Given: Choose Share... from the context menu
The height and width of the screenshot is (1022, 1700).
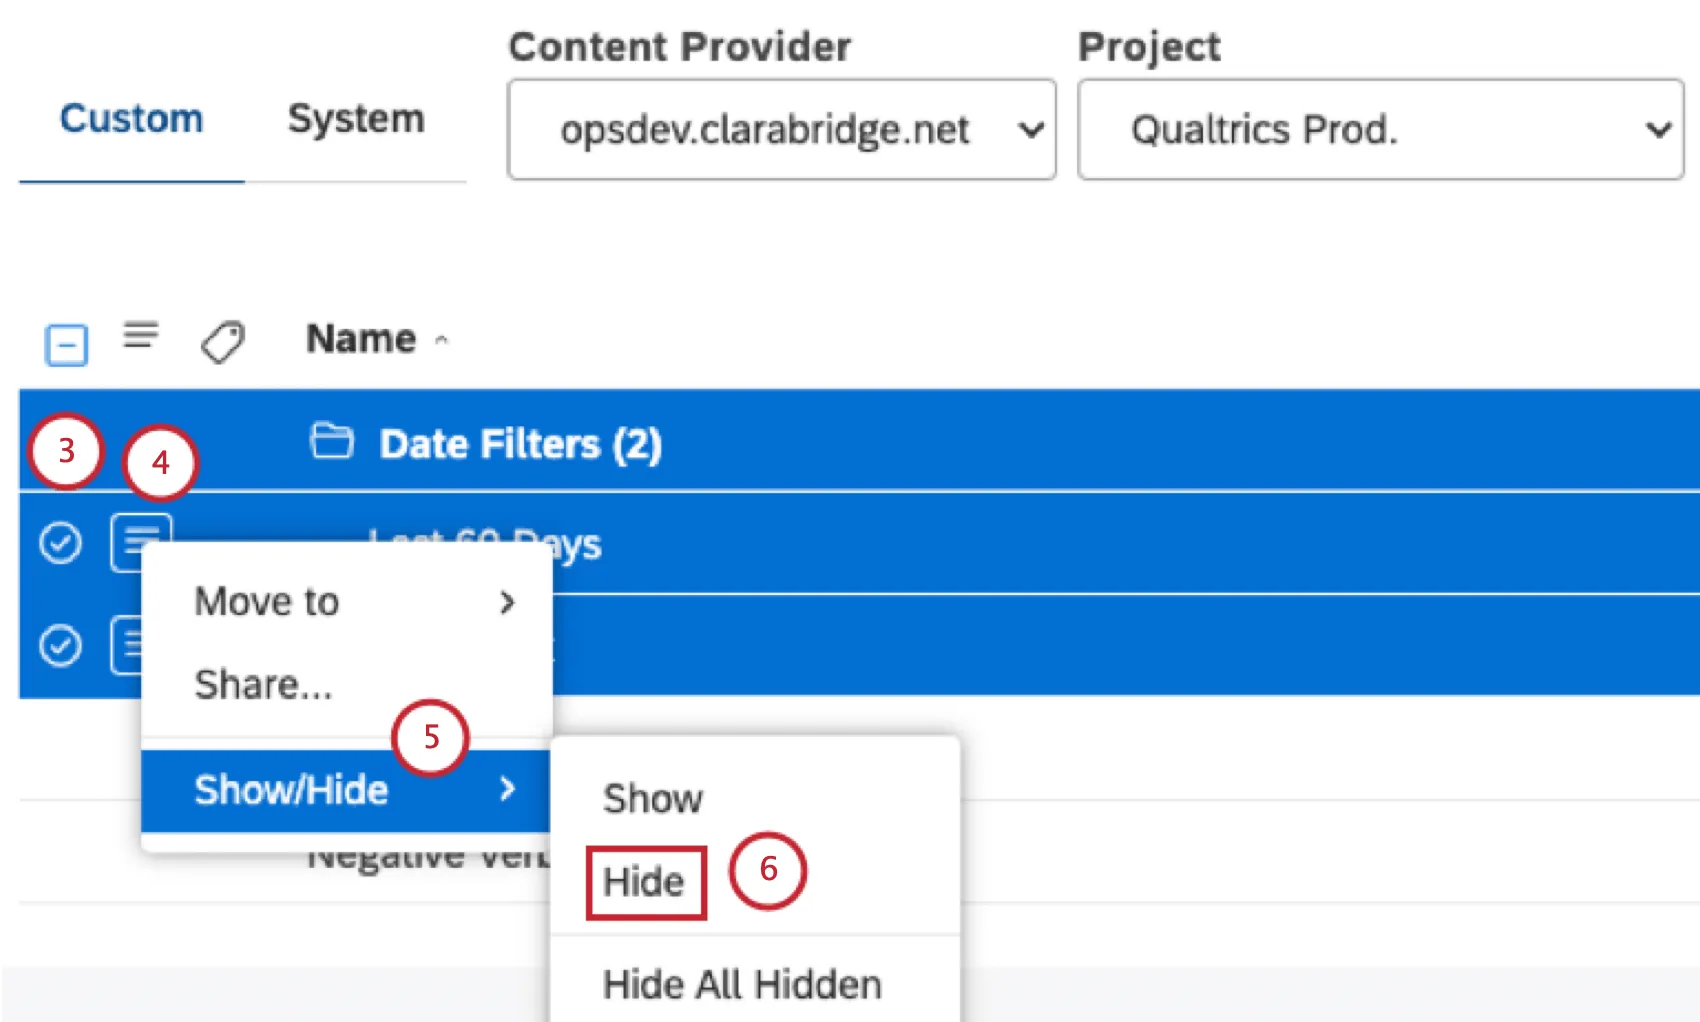Looking at the screenshot, I should click(x=263, y=684).
